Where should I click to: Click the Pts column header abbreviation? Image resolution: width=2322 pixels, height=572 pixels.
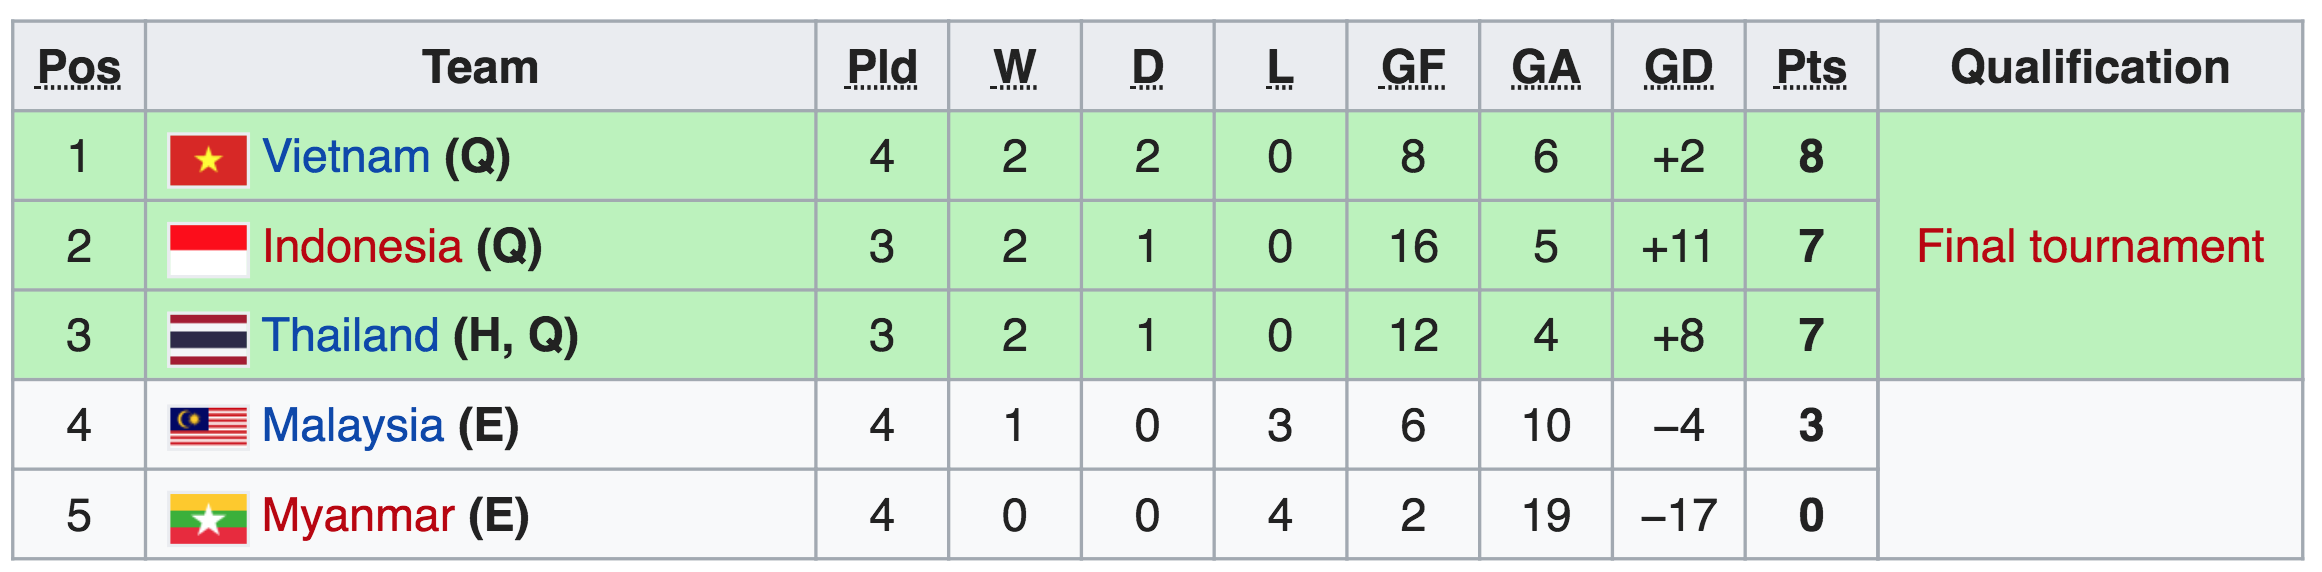[1810, 68]
